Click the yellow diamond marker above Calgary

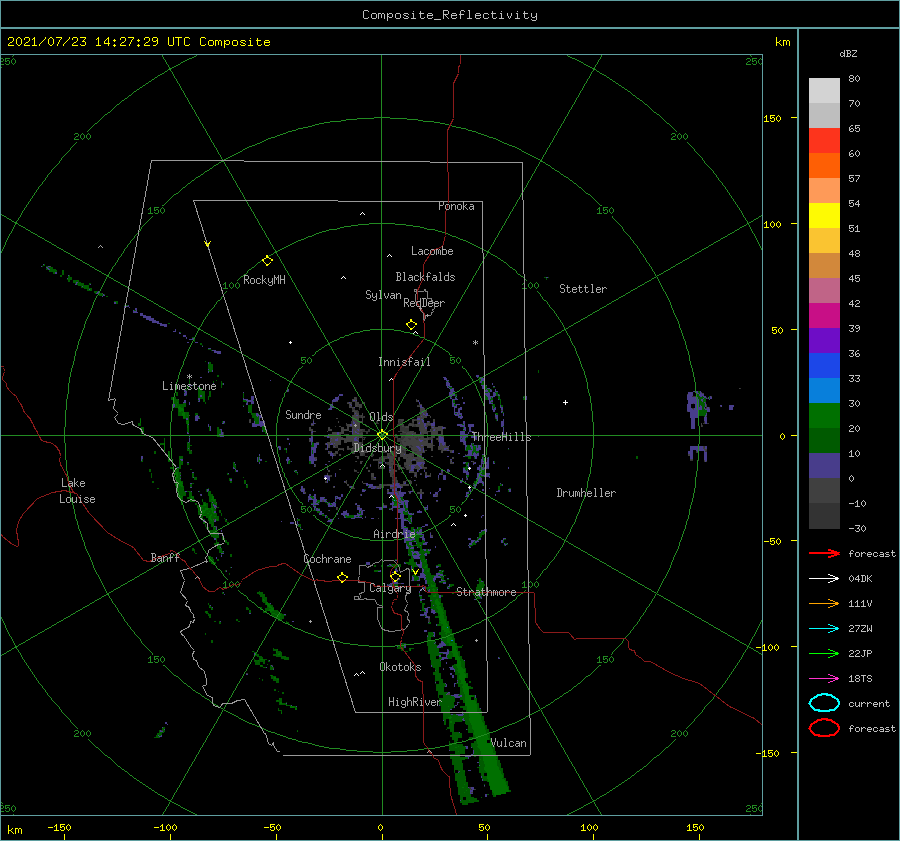tap(395, 576)
